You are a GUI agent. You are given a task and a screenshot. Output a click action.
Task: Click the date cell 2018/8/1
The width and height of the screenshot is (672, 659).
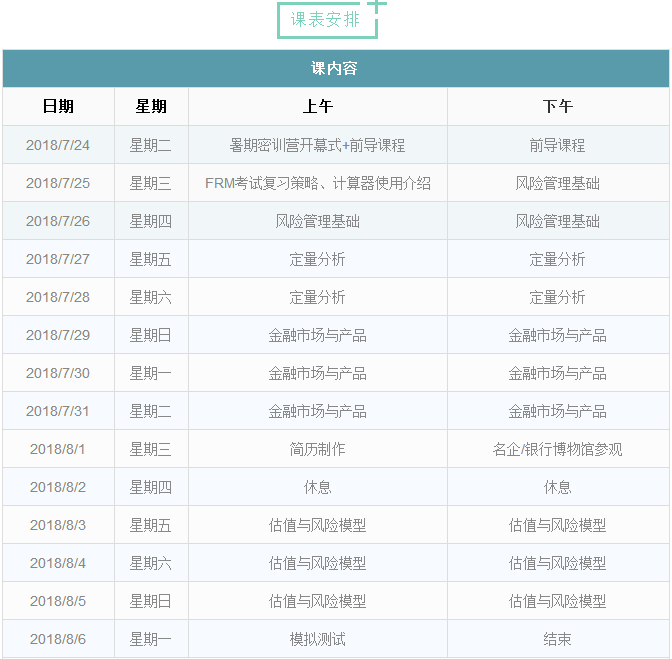(58, 449)
